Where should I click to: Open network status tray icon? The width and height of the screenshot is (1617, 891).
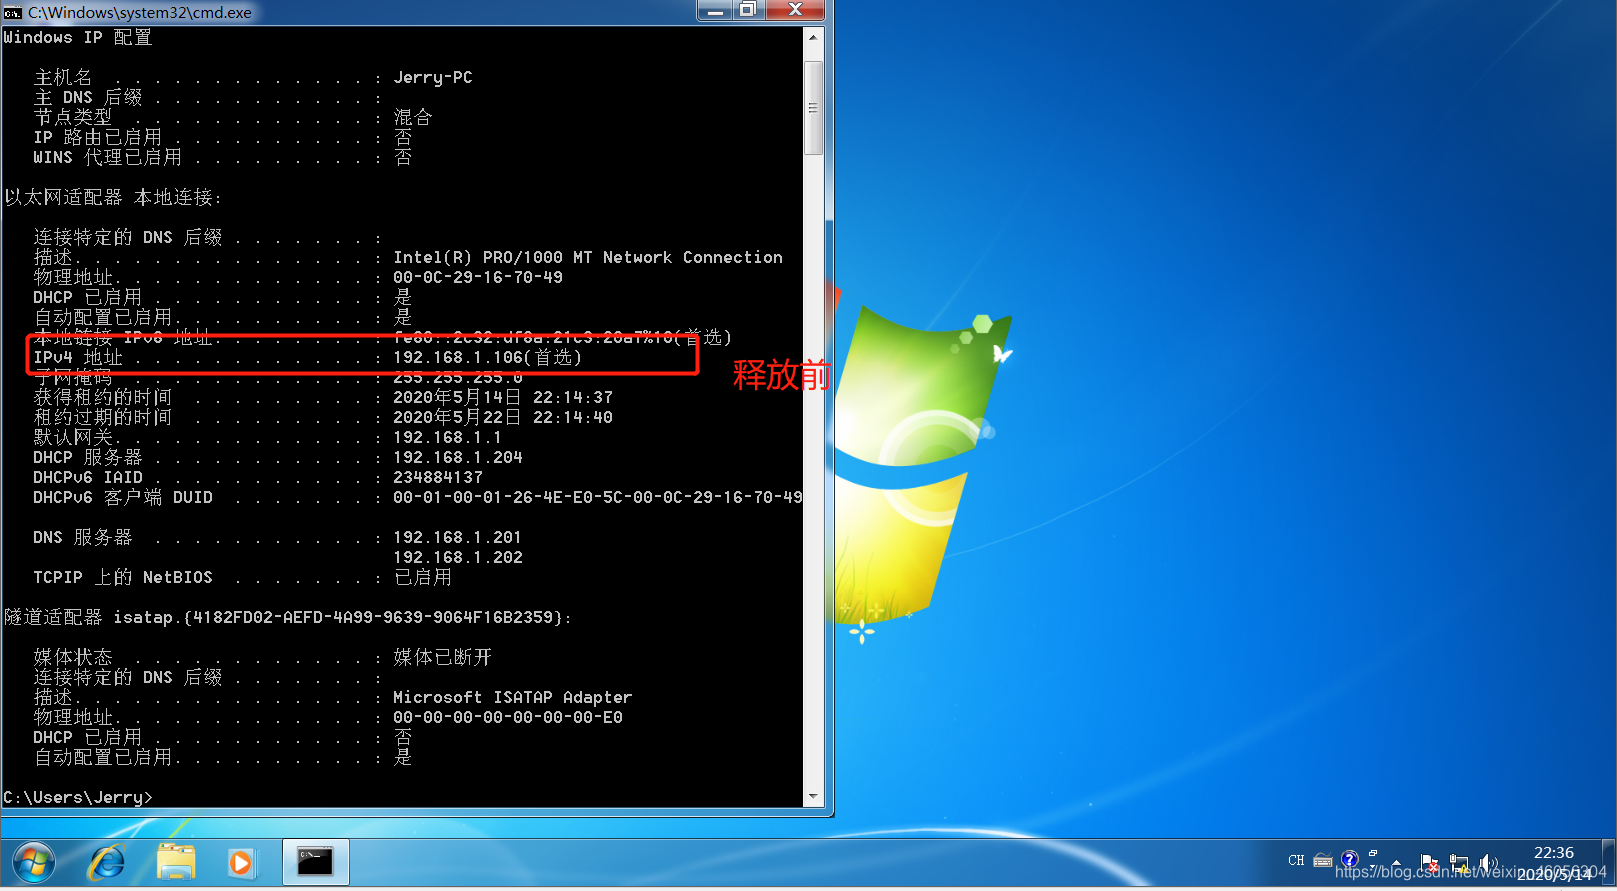[x=1459, y=863]
